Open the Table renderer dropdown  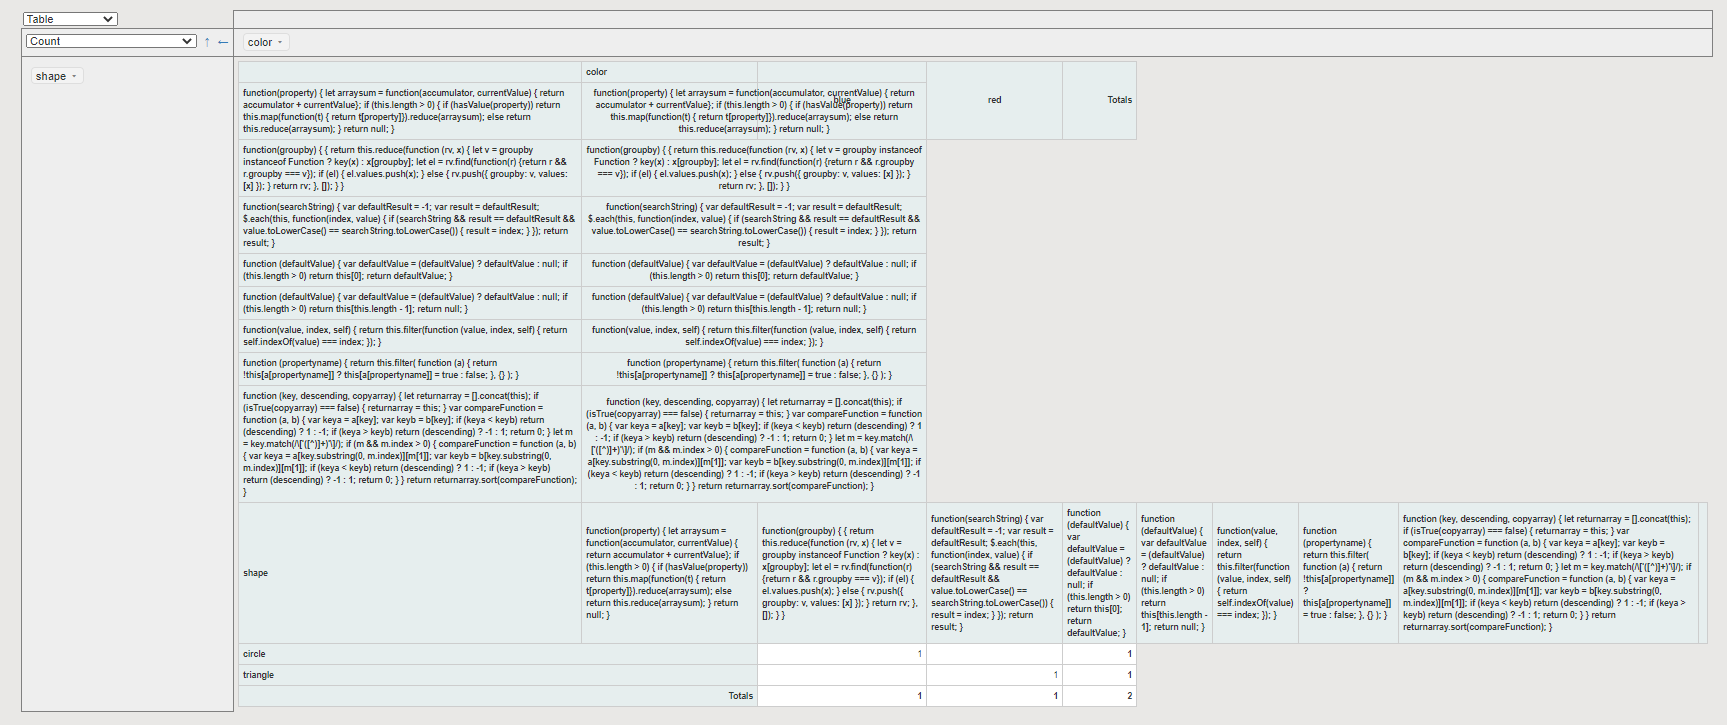tap(71, 19)
